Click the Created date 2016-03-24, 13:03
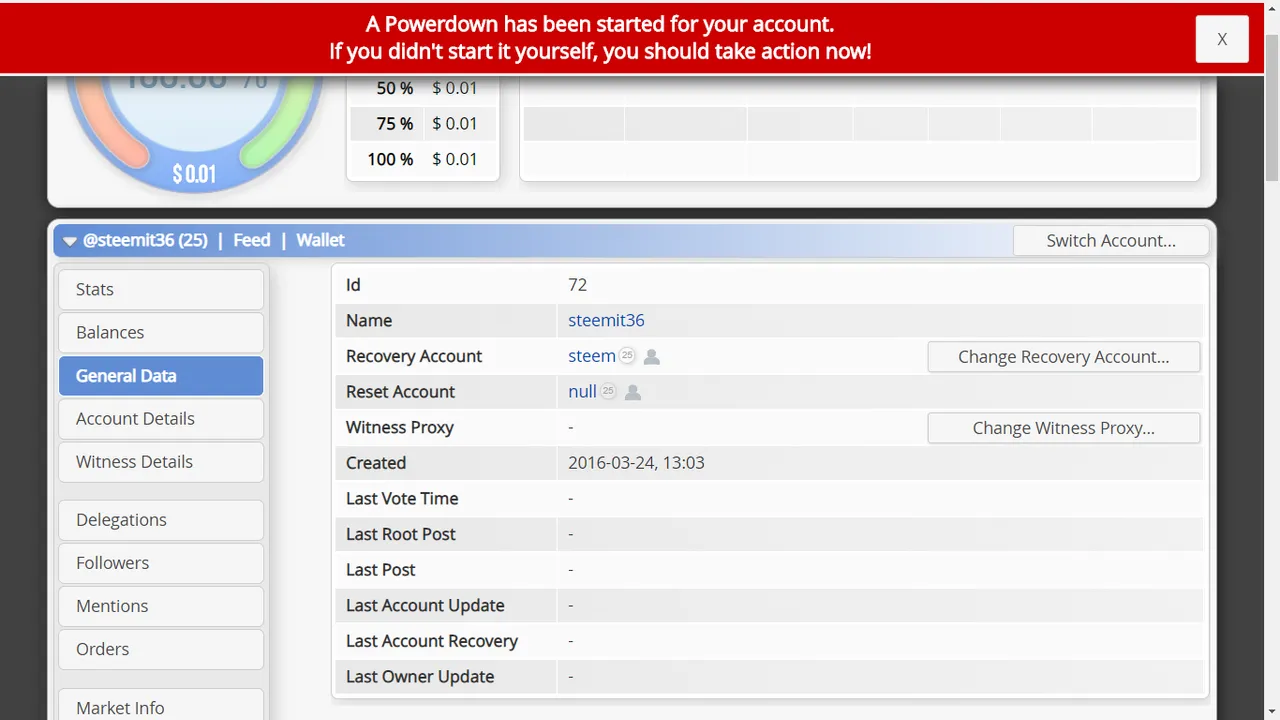The height and width of the screenshot is (720, 1280). coord(636,463)
